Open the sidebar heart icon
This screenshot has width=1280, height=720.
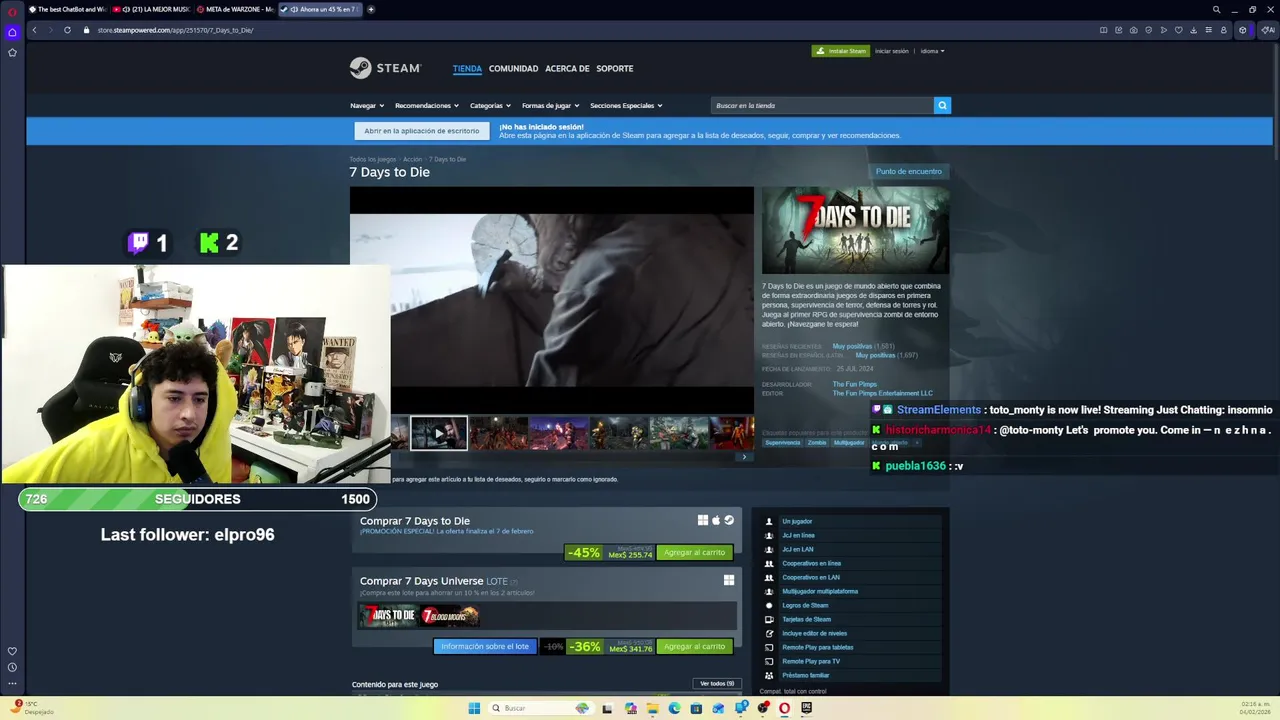coord(12,651)
